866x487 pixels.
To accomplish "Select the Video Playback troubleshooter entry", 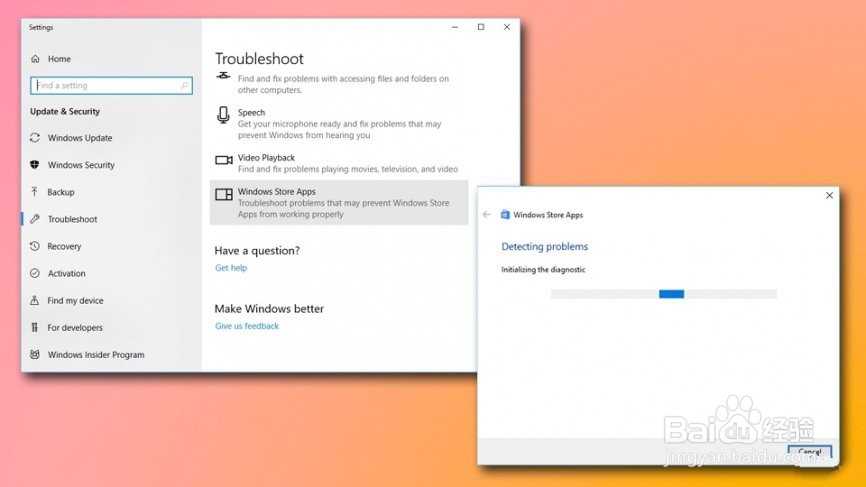I will click(339, 163).
